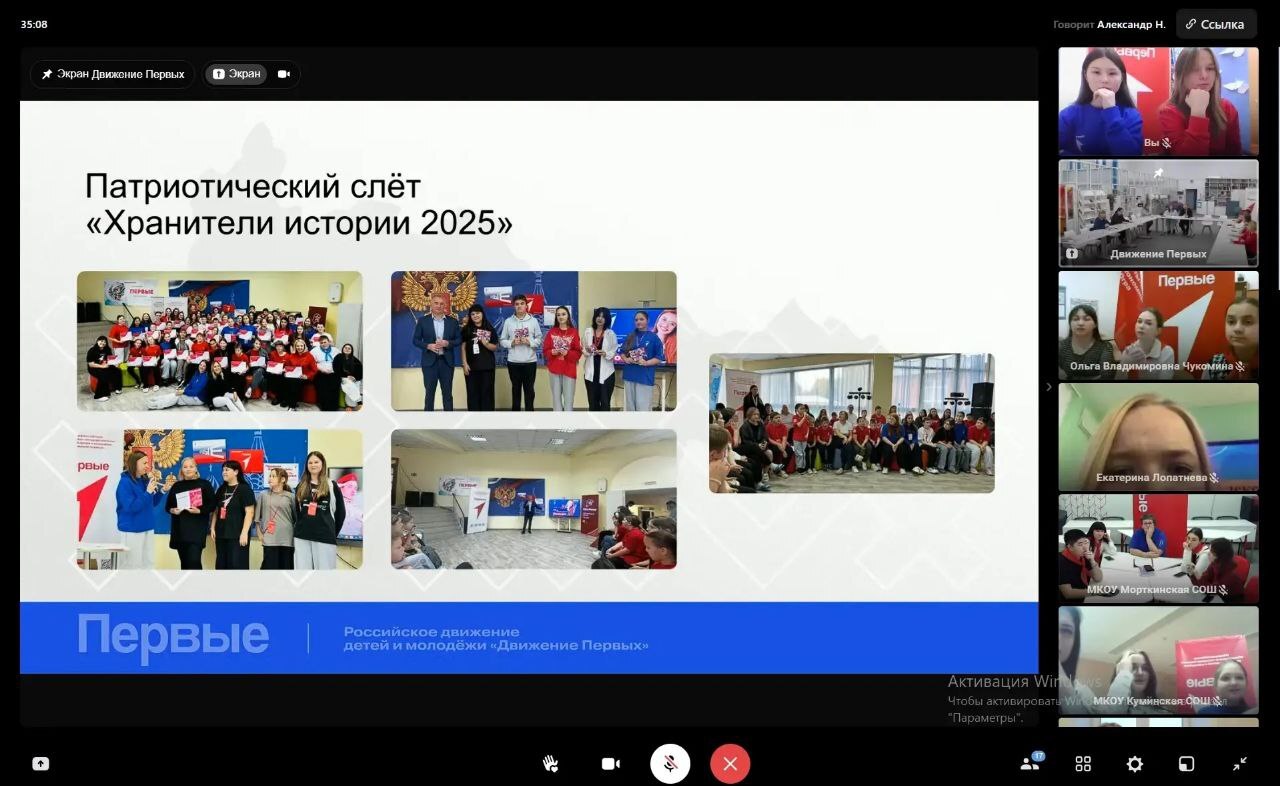The image size is (1280, 786).
Task: Select the 'Движение Первых' participant thumbnail
Action: coord(1158,212)
